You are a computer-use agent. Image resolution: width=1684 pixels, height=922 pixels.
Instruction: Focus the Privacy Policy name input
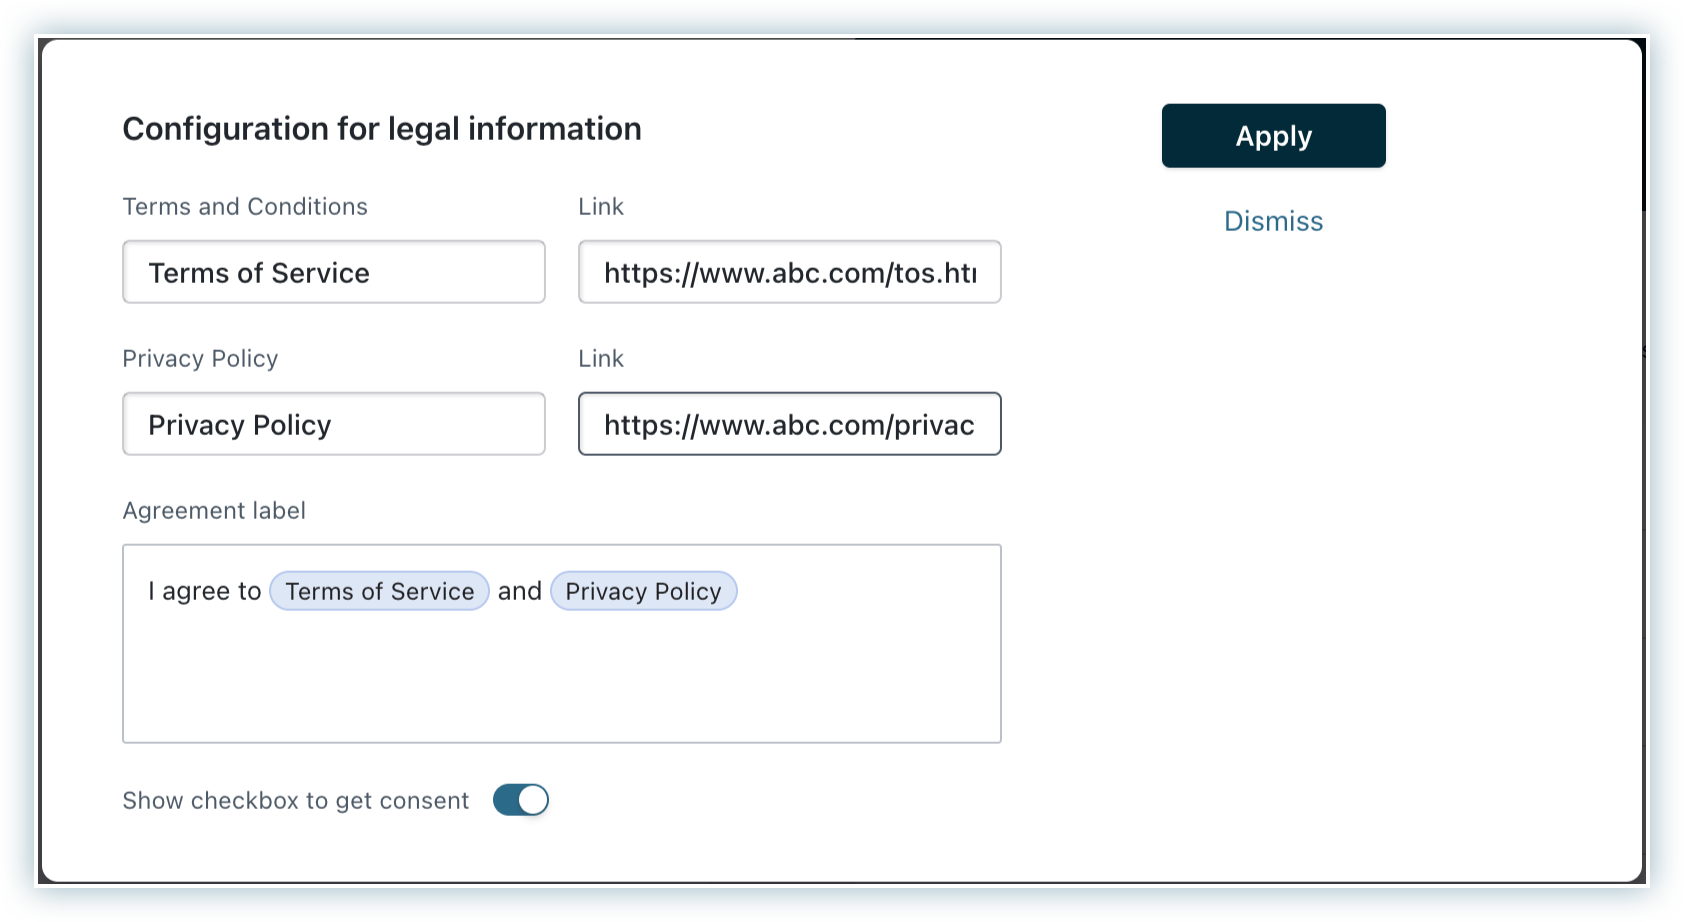(x=333, y=424)
